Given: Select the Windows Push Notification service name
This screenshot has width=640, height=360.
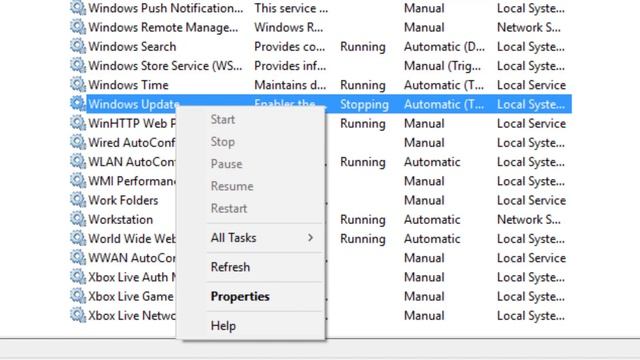Looking at the screenshot, I should click(166, 8).
